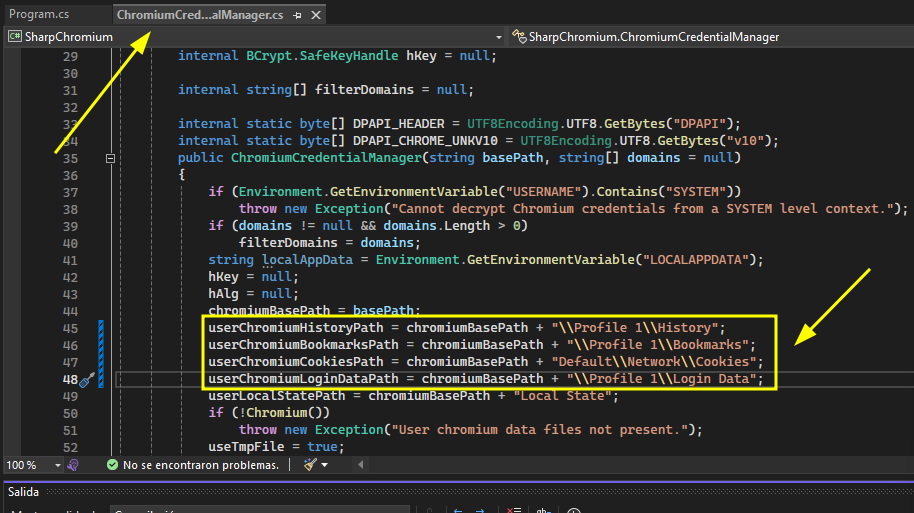
Task: Click 'userChromiumLoginDataPath' on line 48
Action: (x=303, y=379)
